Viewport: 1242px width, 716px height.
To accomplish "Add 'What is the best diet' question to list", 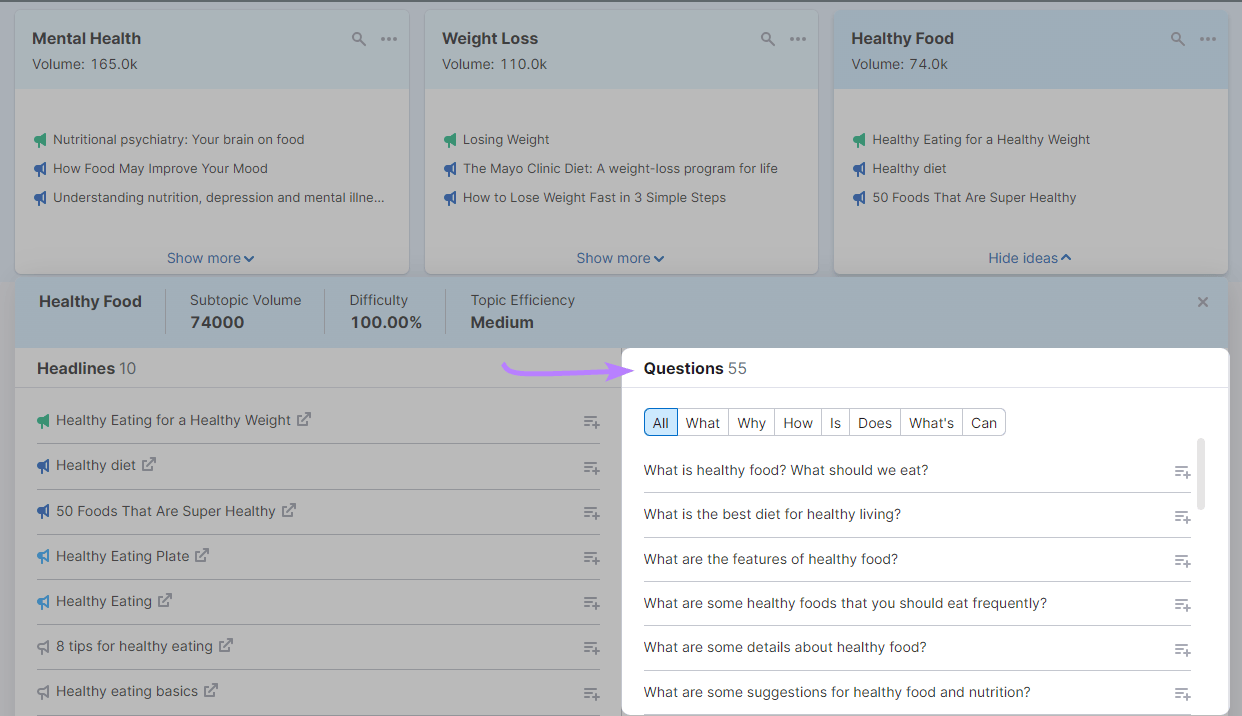I will pos(1182,516).
